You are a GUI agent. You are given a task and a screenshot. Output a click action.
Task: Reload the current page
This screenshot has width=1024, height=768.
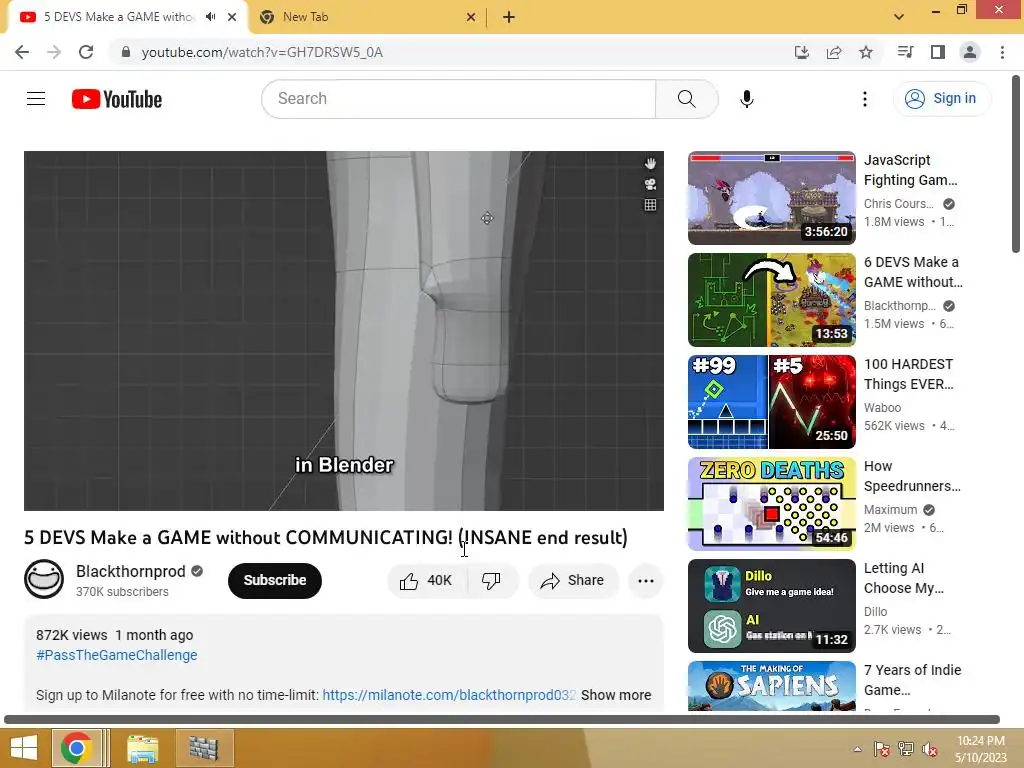(x=86, y=52)
